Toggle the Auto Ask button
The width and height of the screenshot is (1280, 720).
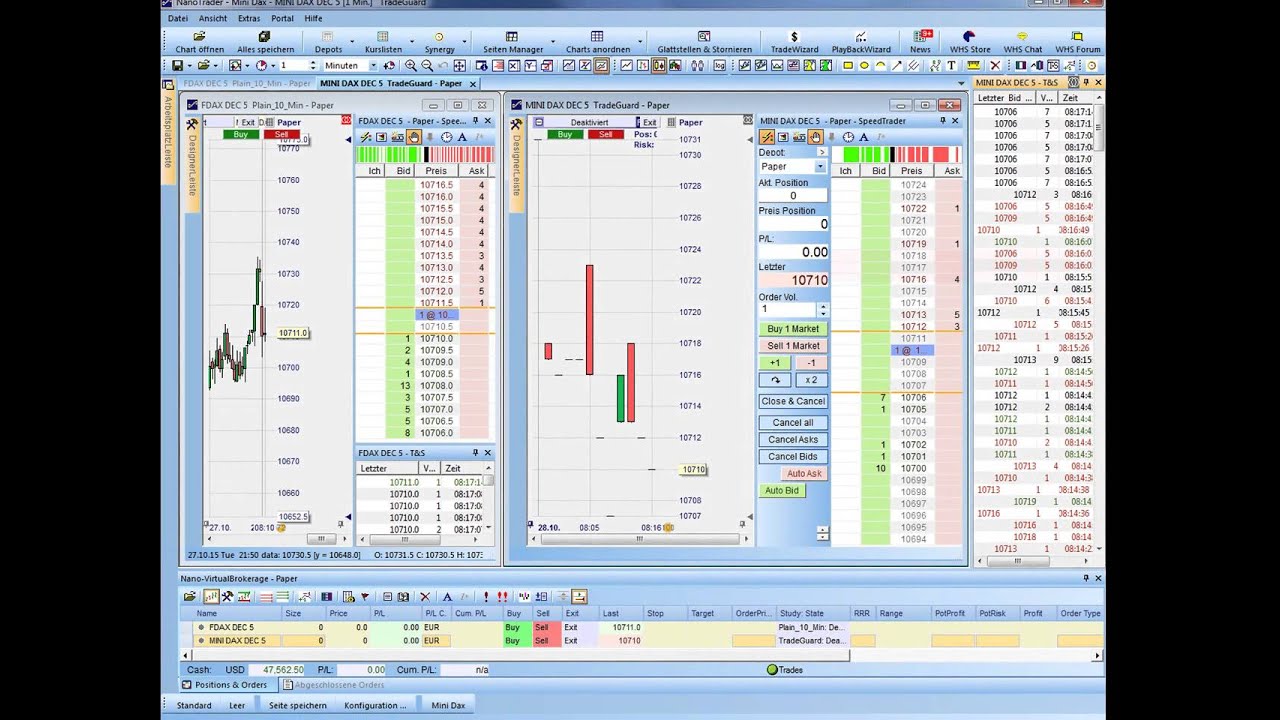(x=804, y=473)
